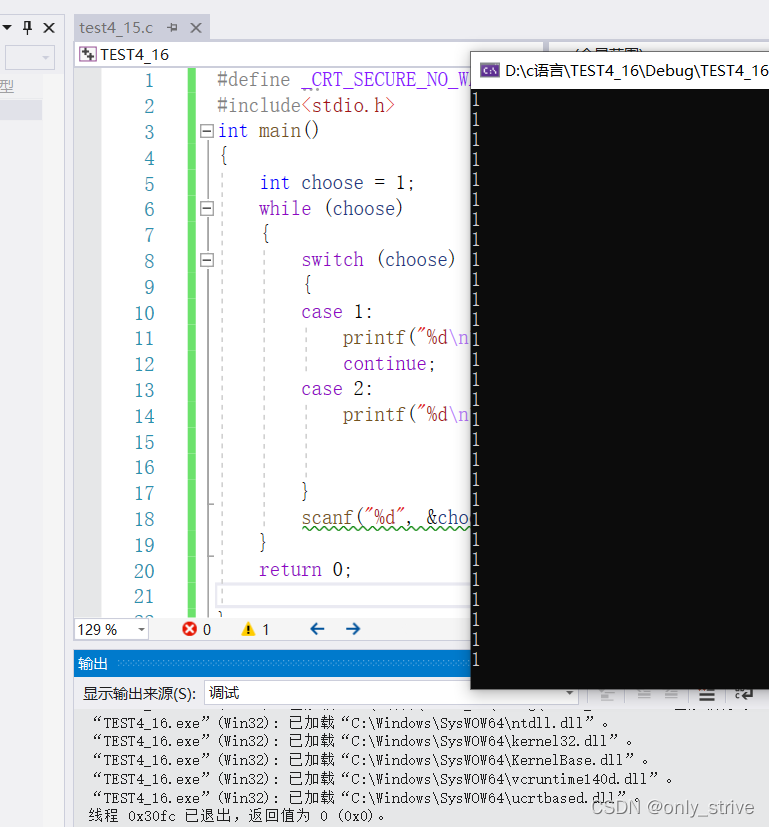769x827 pixels.
Task: Pin the test4_15.c document tab
Action: pos(172,27)
